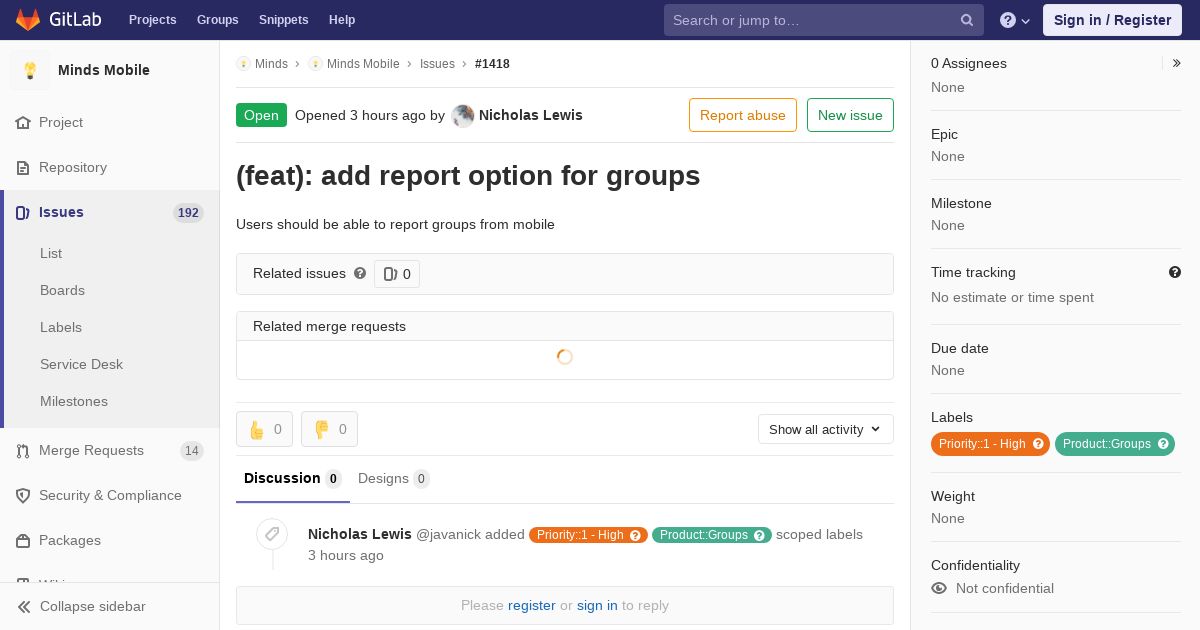
Task: Open the Labels sidebar item
Action: tap(61, 327)
